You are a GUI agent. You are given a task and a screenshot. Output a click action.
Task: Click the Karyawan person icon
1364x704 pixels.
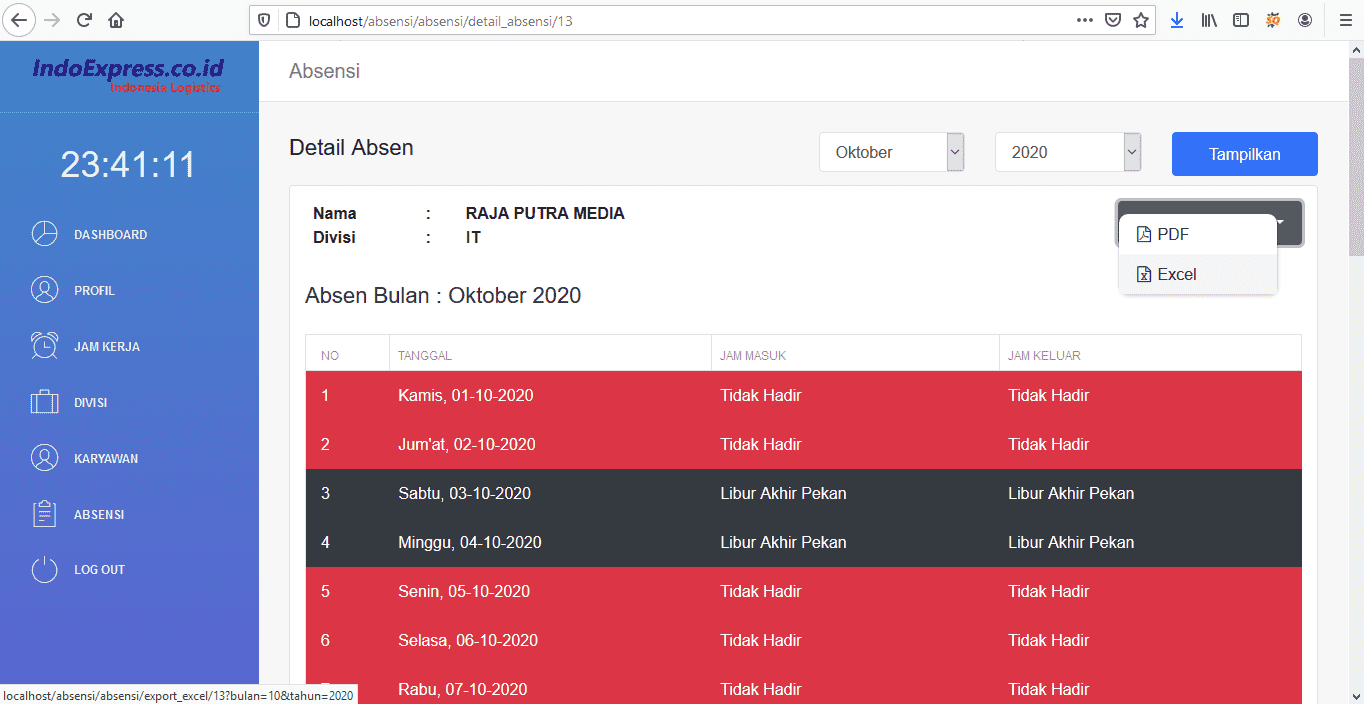(x=44, y=458)
